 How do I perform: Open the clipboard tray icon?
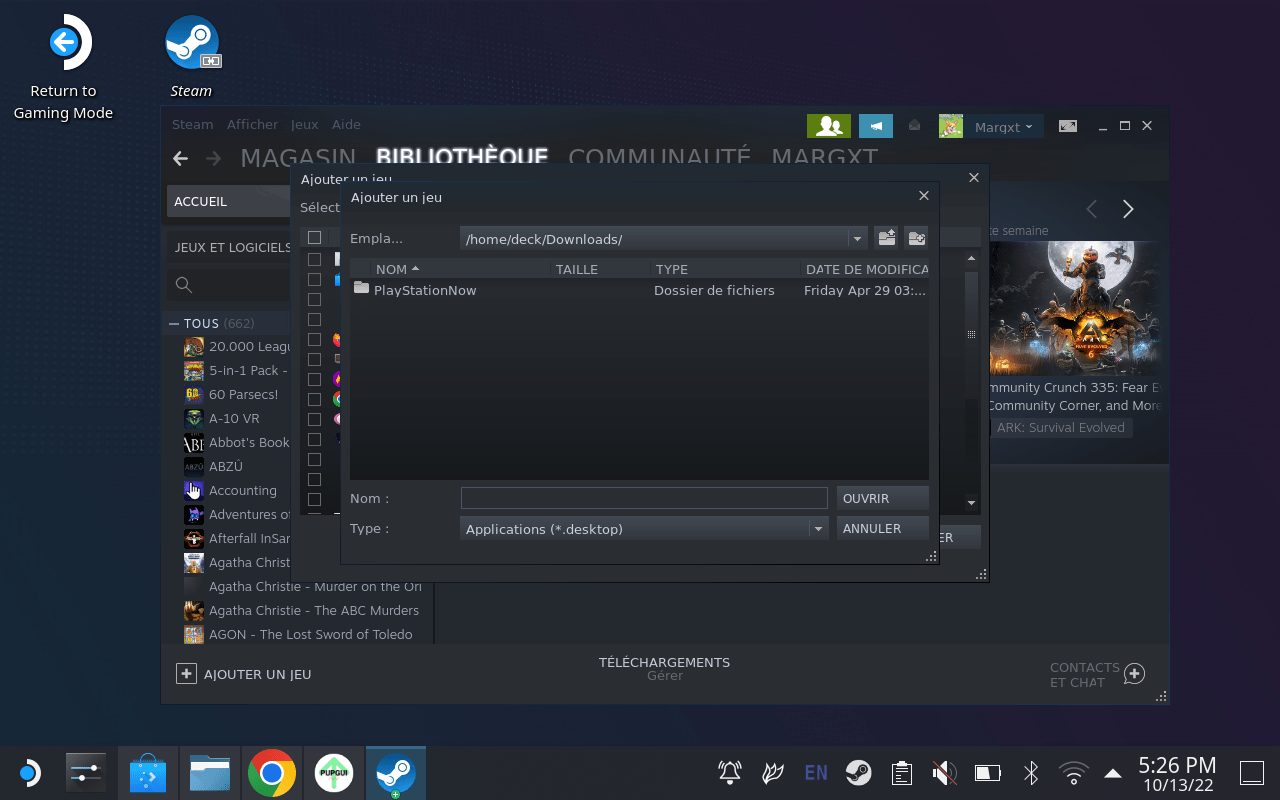(902, 772)
